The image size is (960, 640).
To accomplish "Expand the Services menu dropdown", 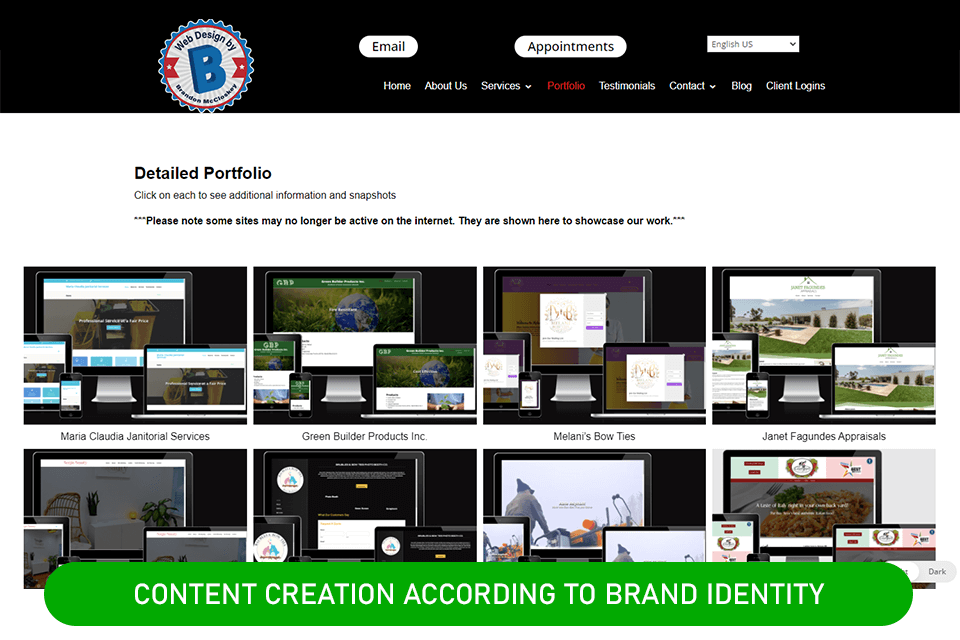I will (x=506, y=86).
